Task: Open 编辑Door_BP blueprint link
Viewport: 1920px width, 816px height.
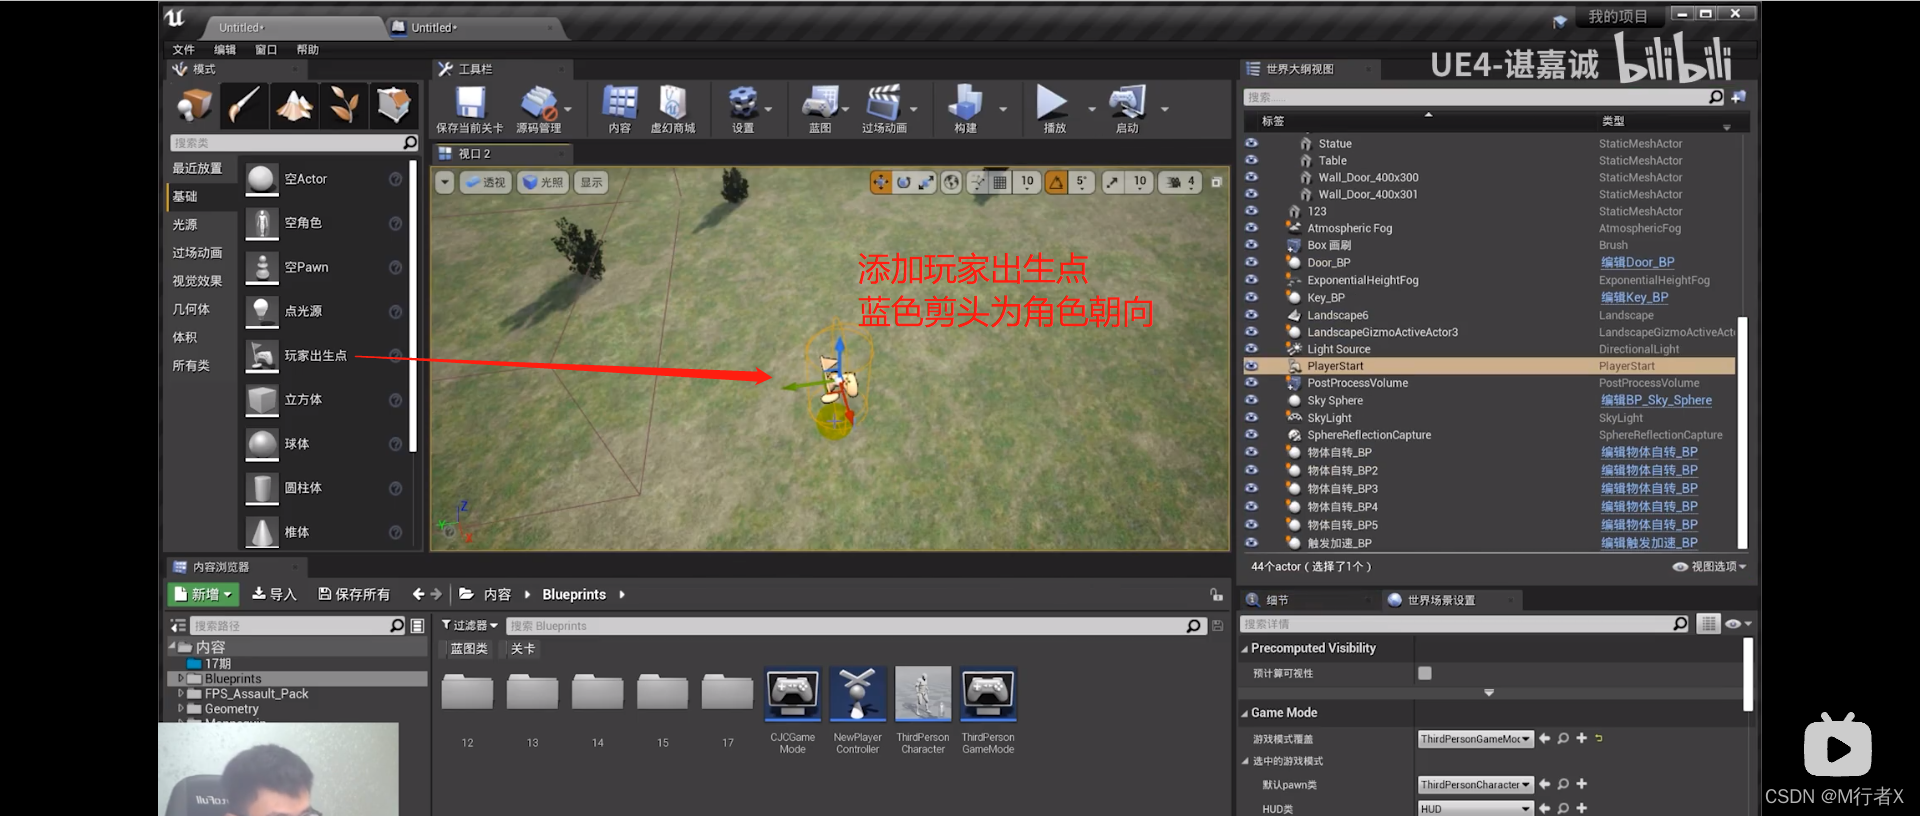Action: pyautogui.click(x=1637, y=262)
